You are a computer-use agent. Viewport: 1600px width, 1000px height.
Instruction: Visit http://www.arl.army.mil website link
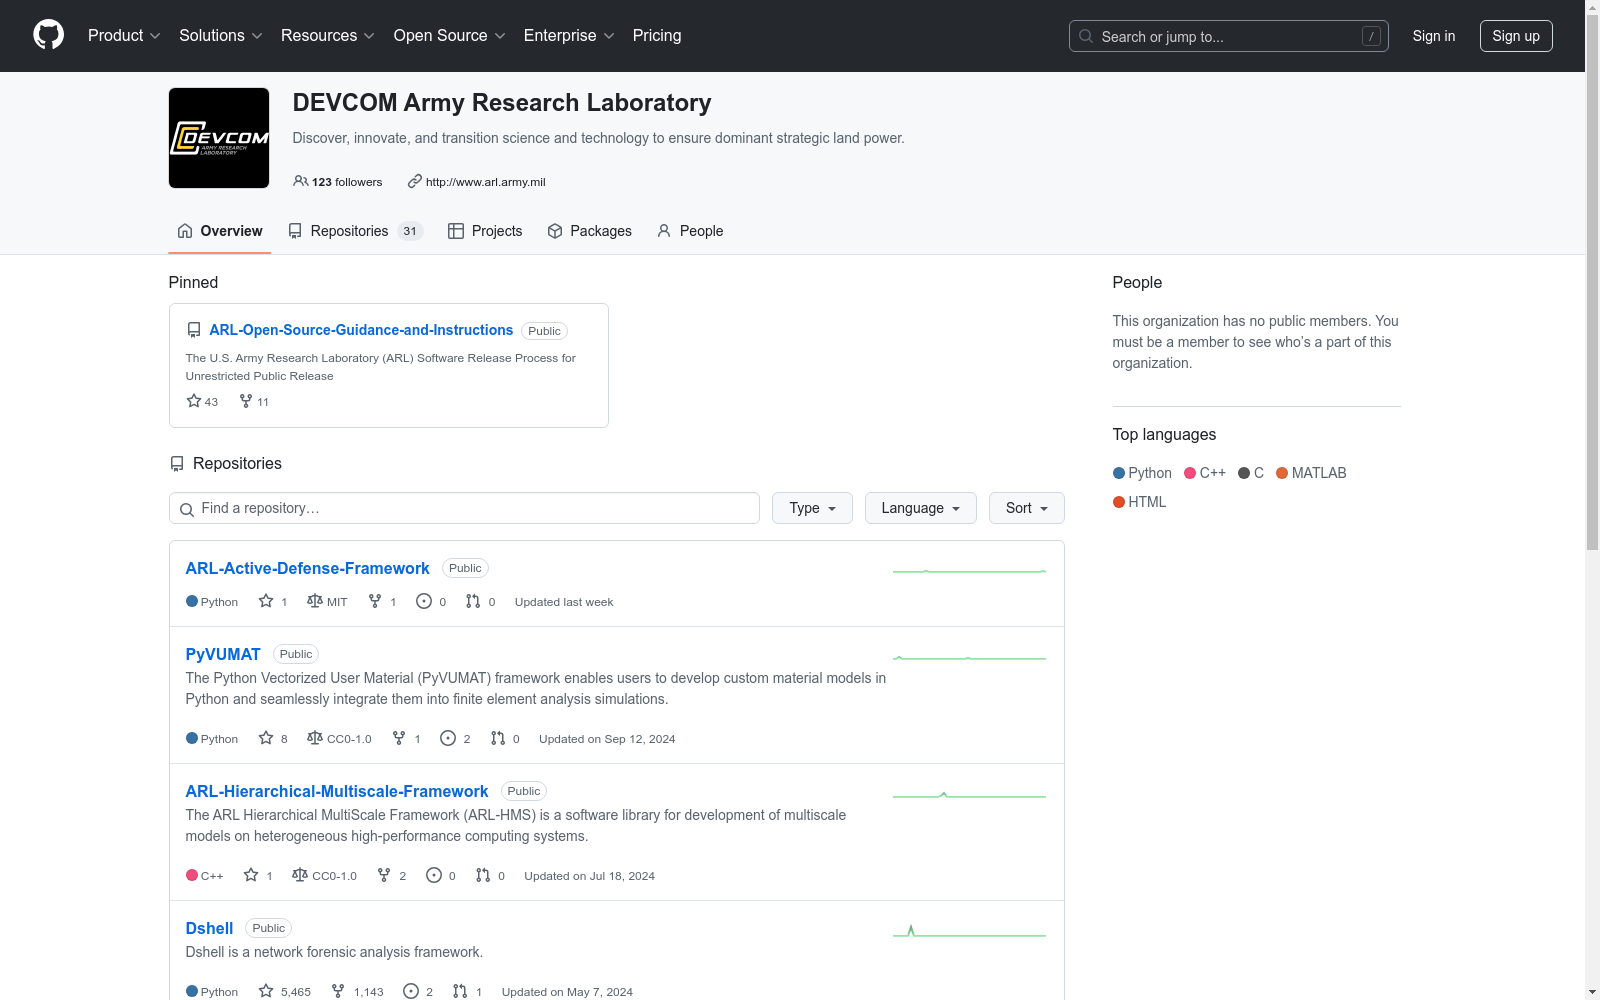(486, 182)
